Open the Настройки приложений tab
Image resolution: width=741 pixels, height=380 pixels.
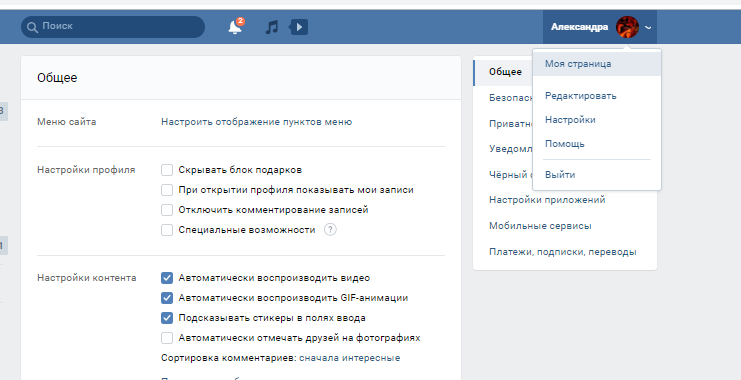(547, 200)
